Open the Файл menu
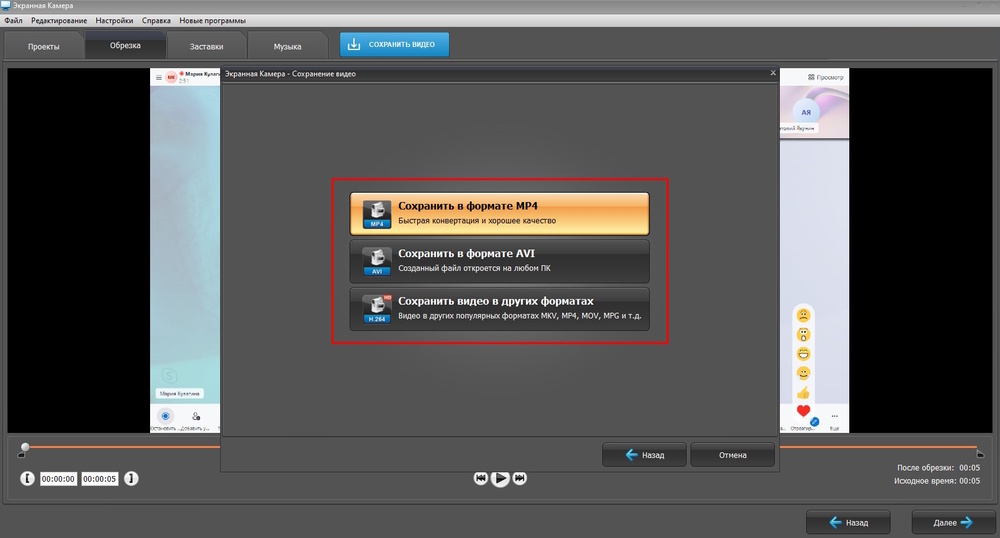 point(13,20)
